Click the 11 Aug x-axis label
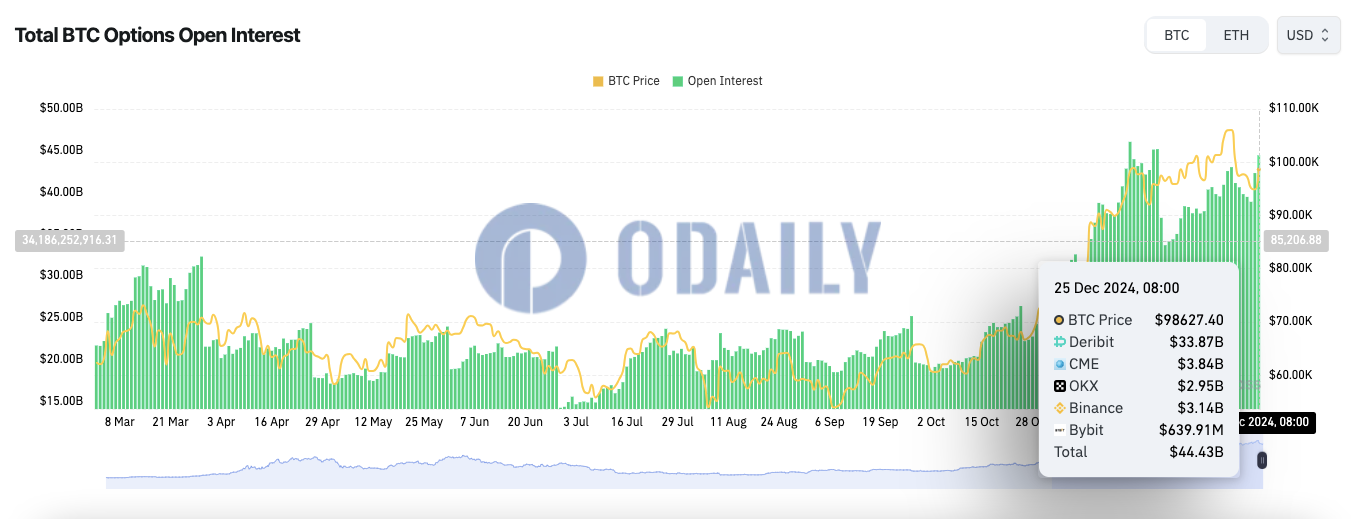The height and width of the screenshot is (519, 1356). pos(728,422)
